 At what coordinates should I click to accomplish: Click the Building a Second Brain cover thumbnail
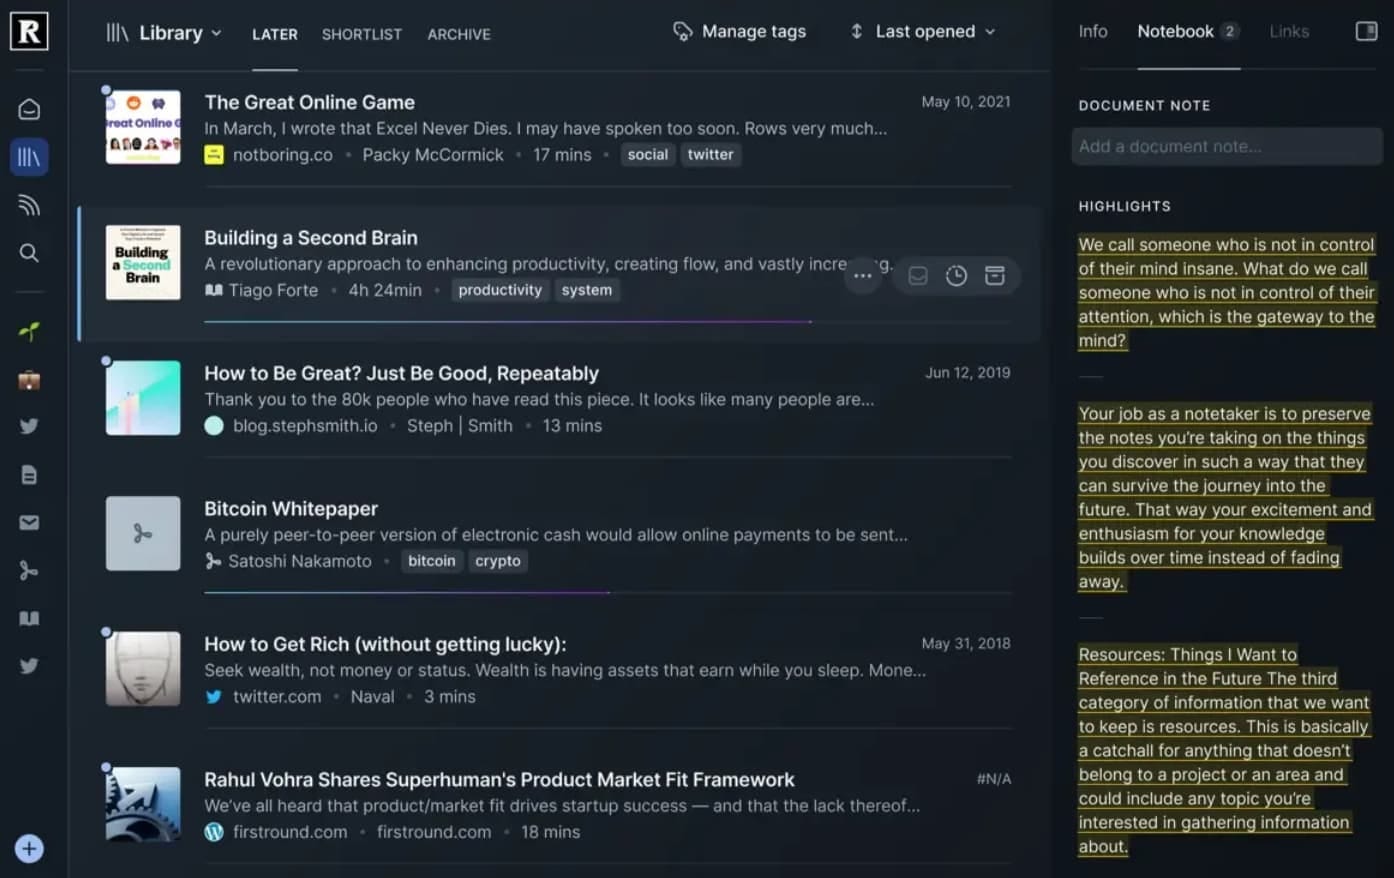point(143,263)
